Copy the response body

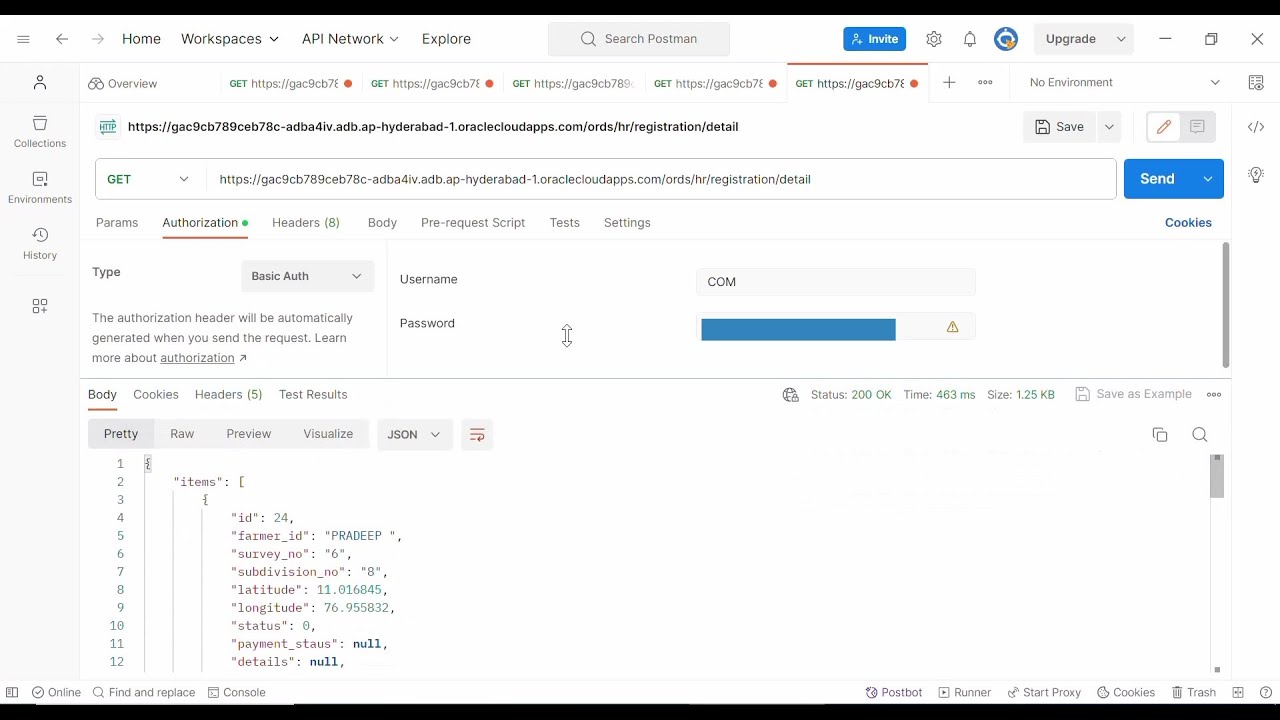coord(1160,435)
